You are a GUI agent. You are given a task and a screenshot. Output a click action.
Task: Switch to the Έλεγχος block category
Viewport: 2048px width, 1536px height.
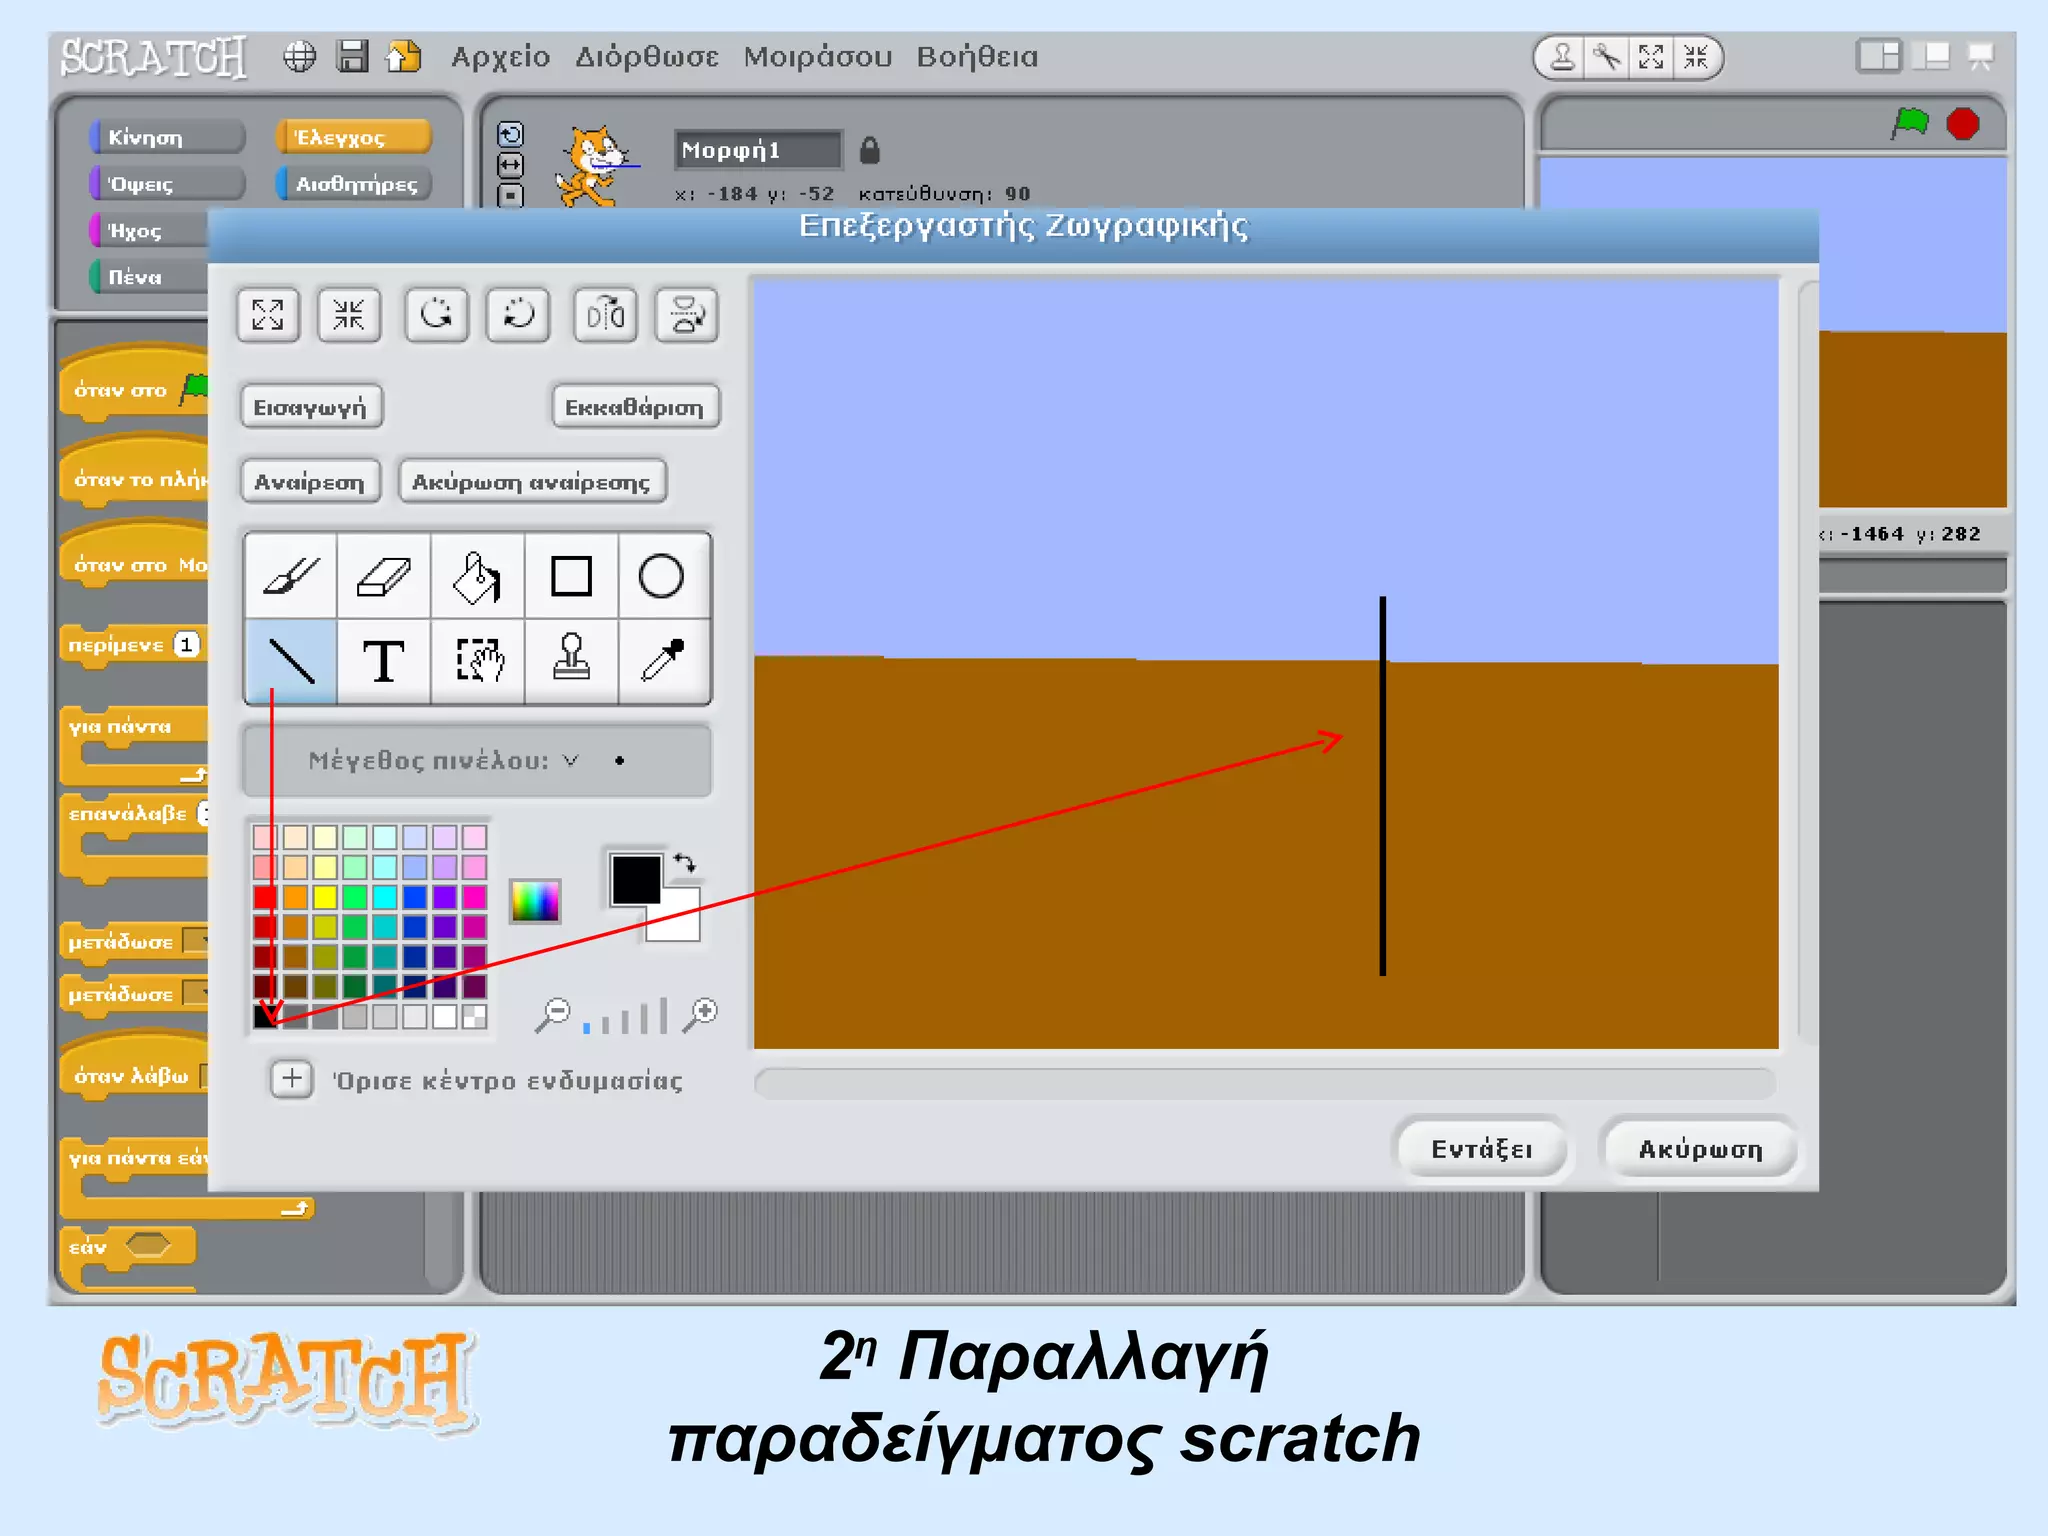(x=353, y=137)
